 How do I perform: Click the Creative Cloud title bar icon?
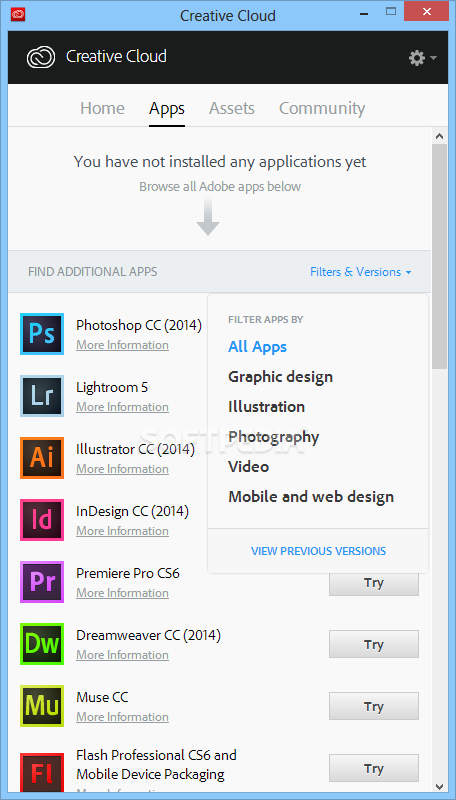coord(18,15)
